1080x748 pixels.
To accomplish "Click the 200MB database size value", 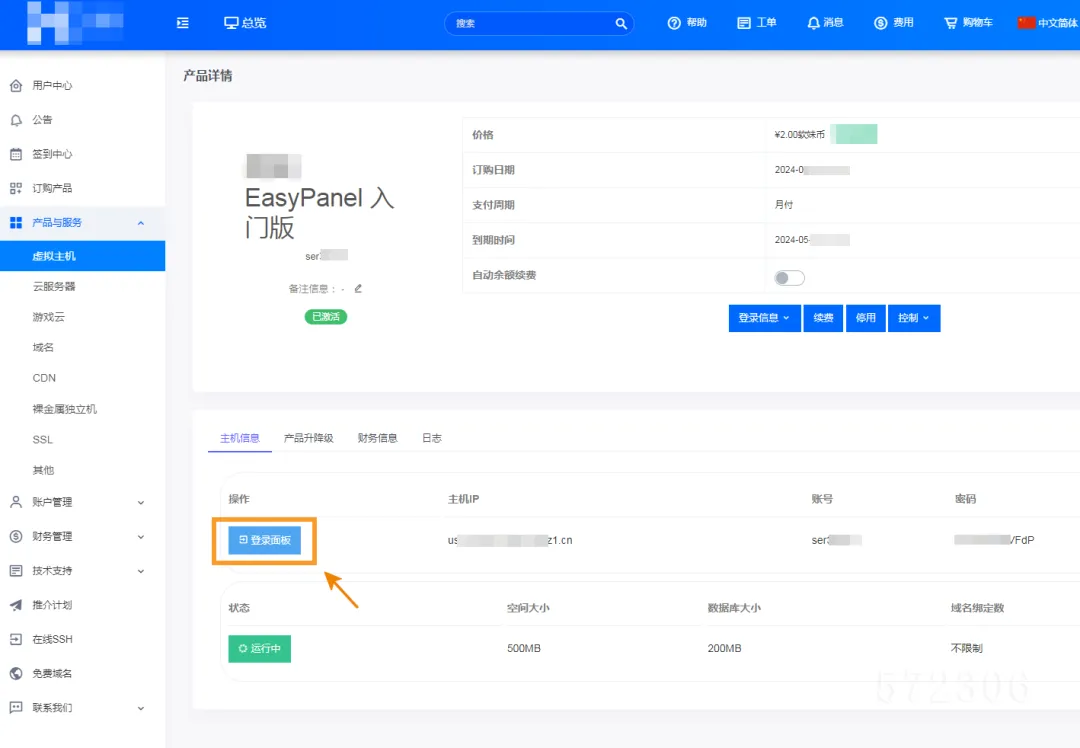I will tap(725, 649).
